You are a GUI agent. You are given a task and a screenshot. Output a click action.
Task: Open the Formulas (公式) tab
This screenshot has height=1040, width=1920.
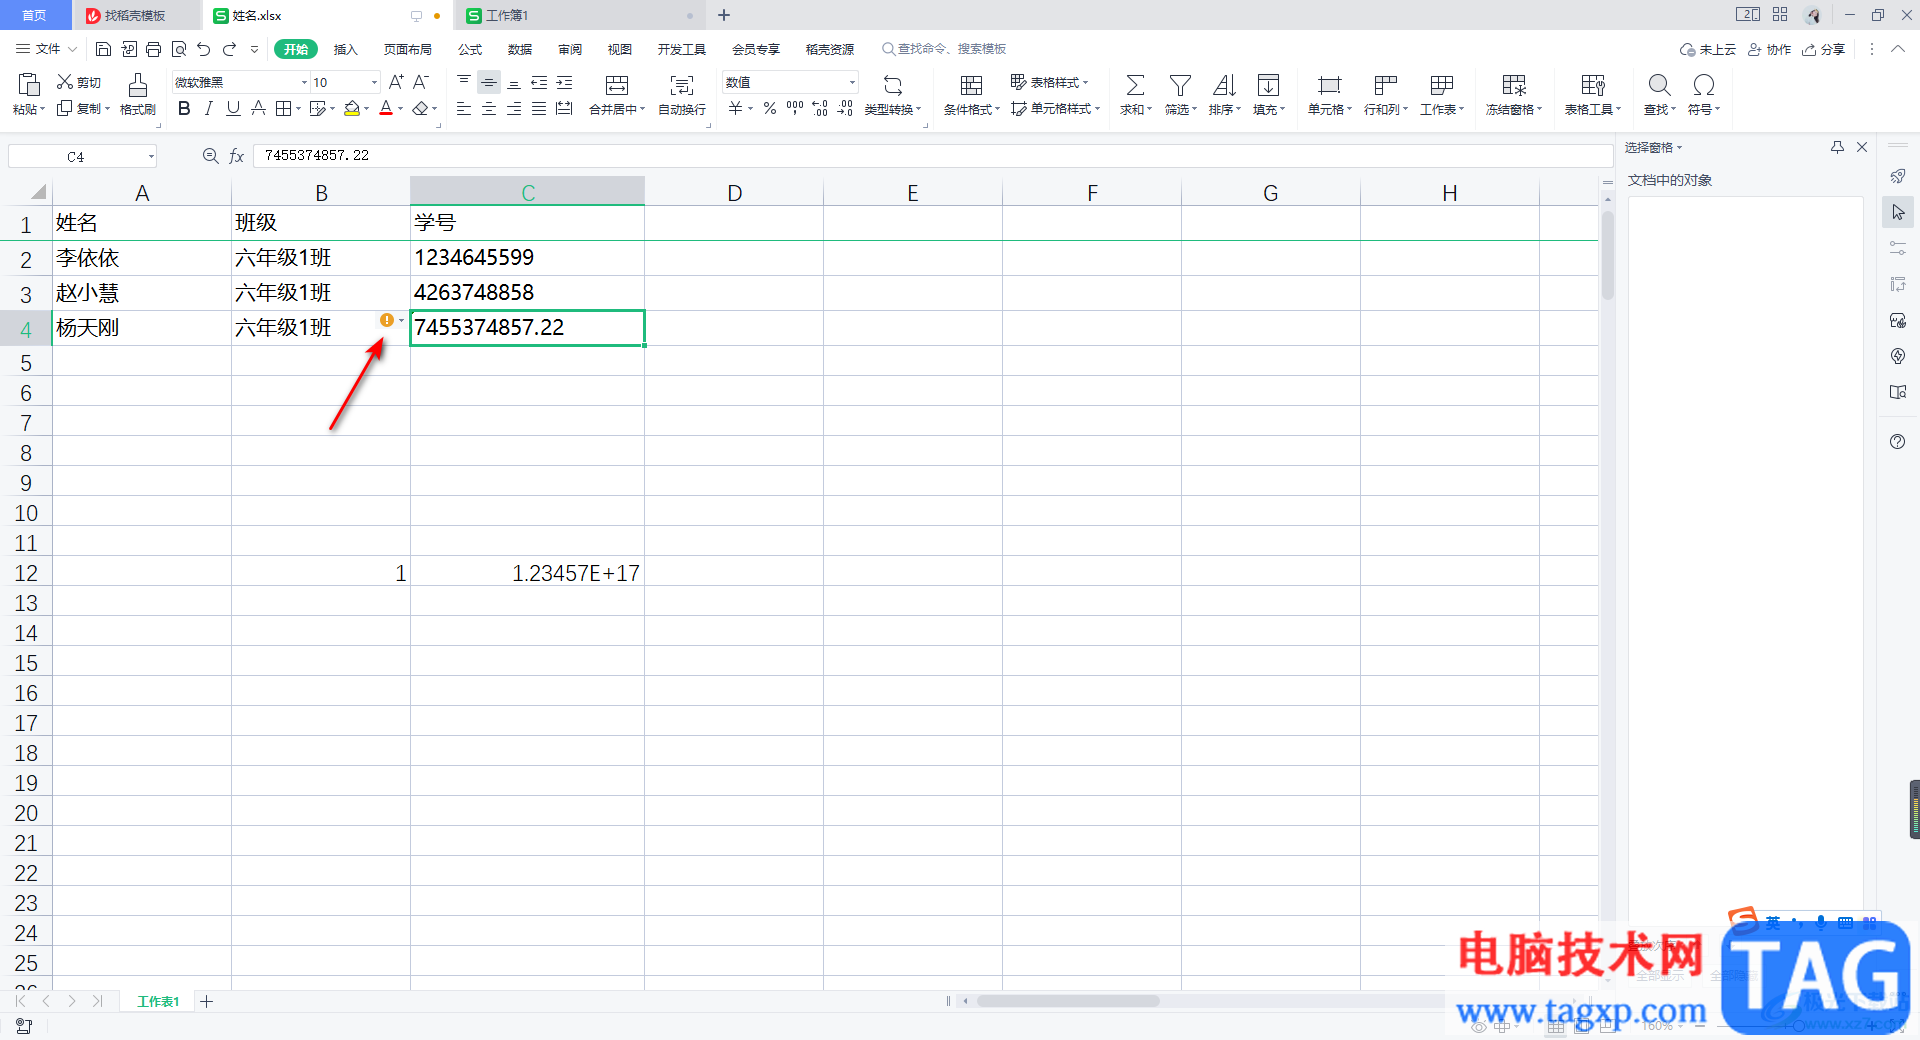(470, 49)
